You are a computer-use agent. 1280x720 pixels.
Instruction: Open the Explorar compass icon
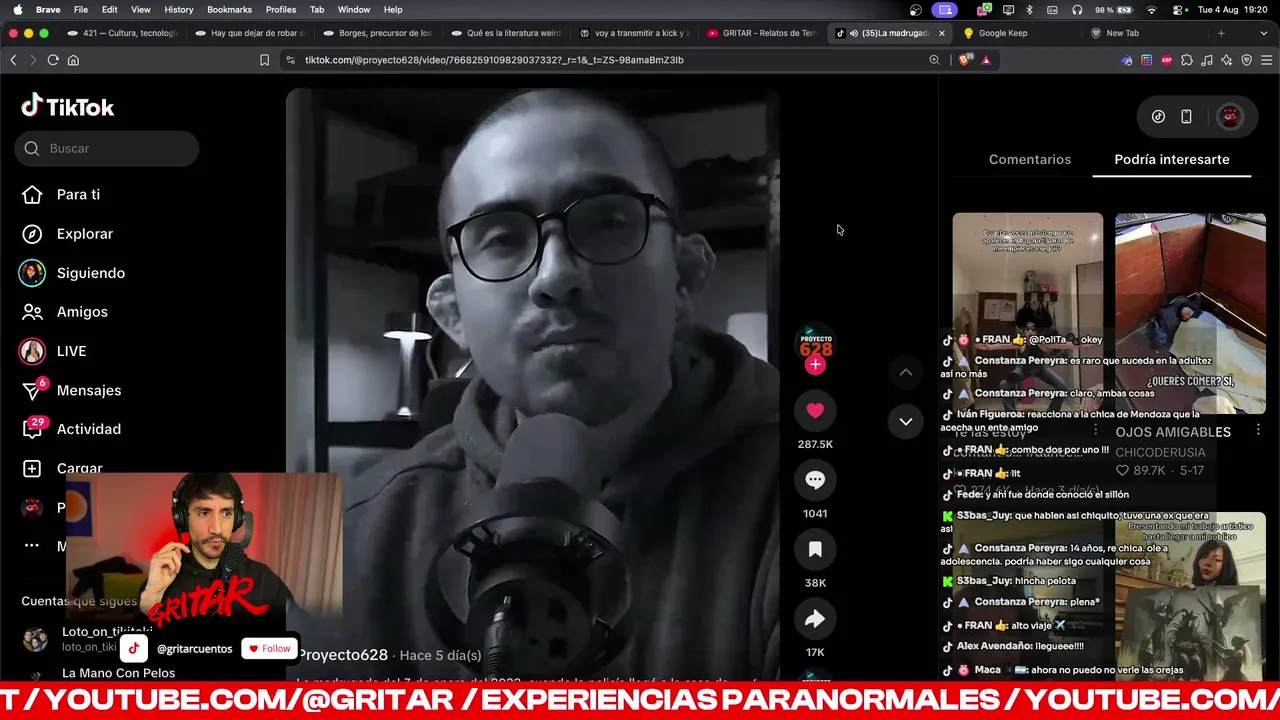click(32, 234)
